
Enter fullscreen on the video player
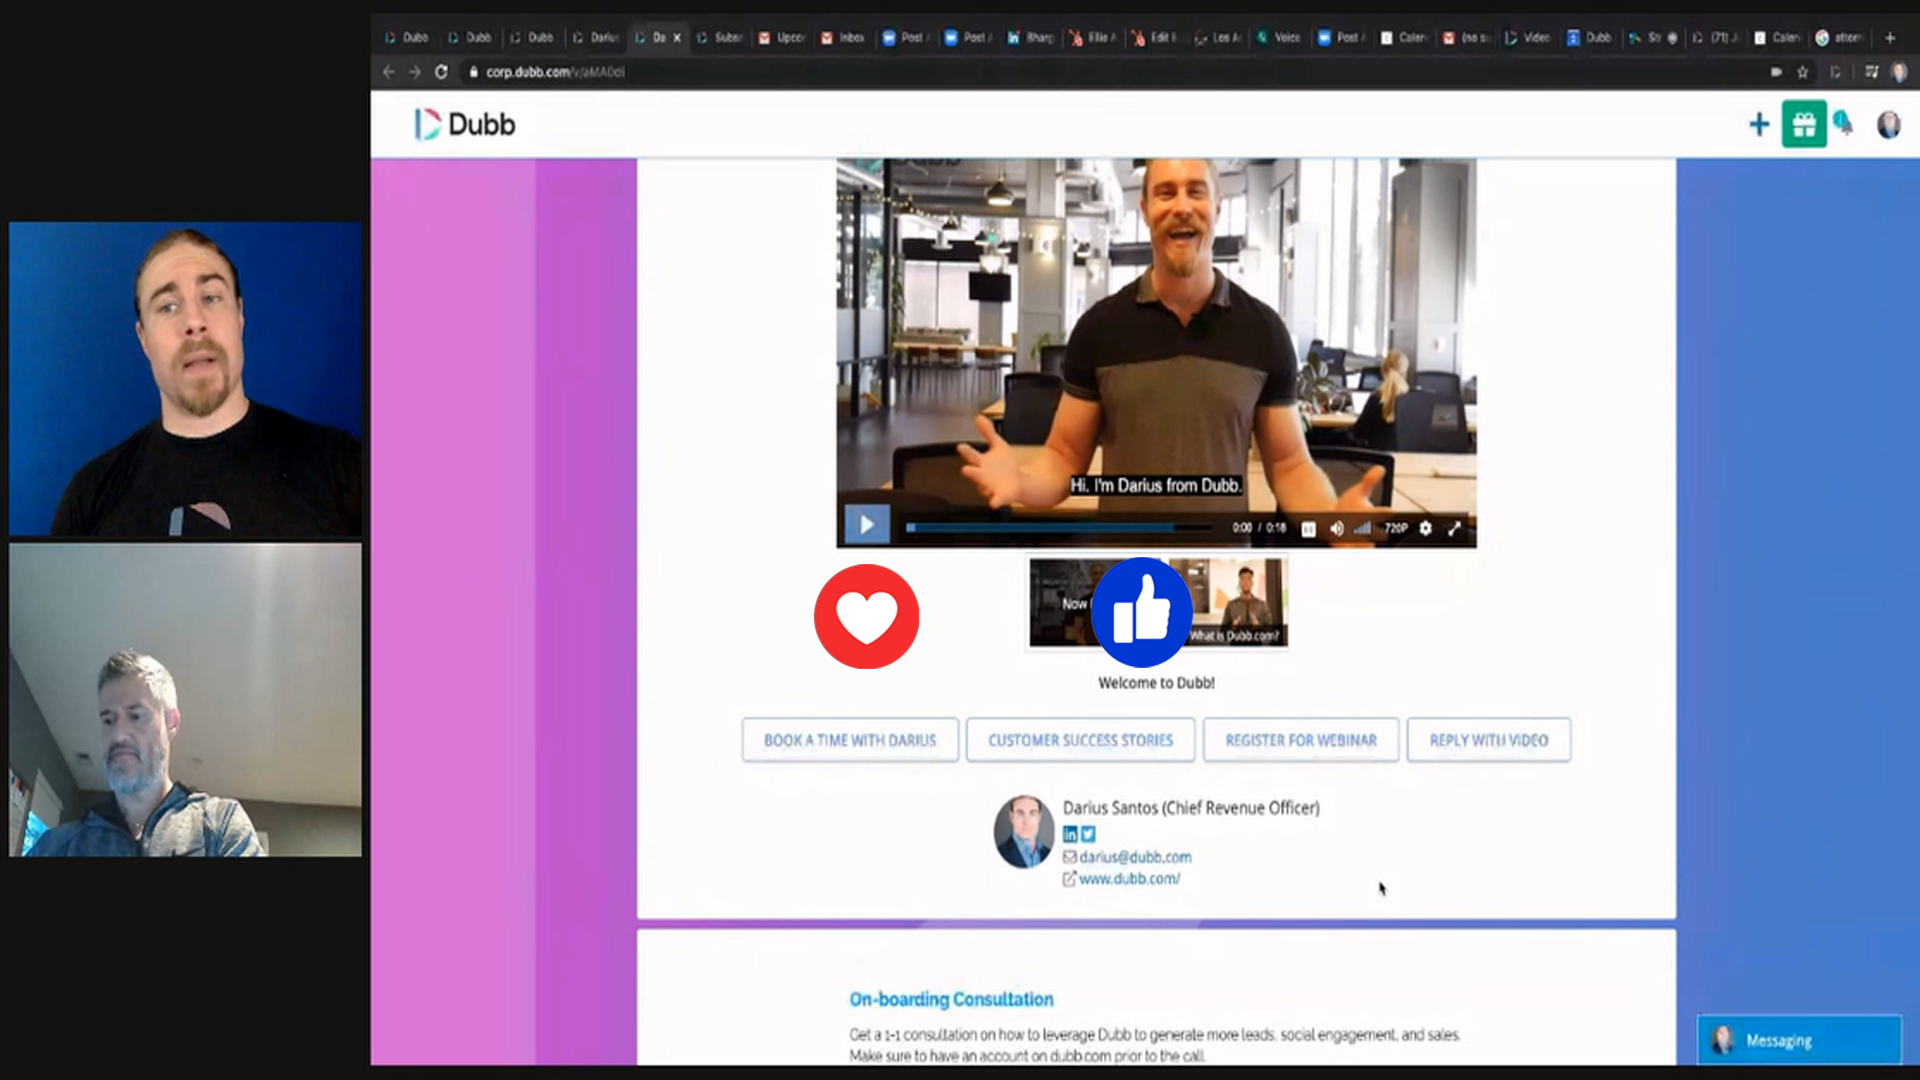click(1454, 528)
